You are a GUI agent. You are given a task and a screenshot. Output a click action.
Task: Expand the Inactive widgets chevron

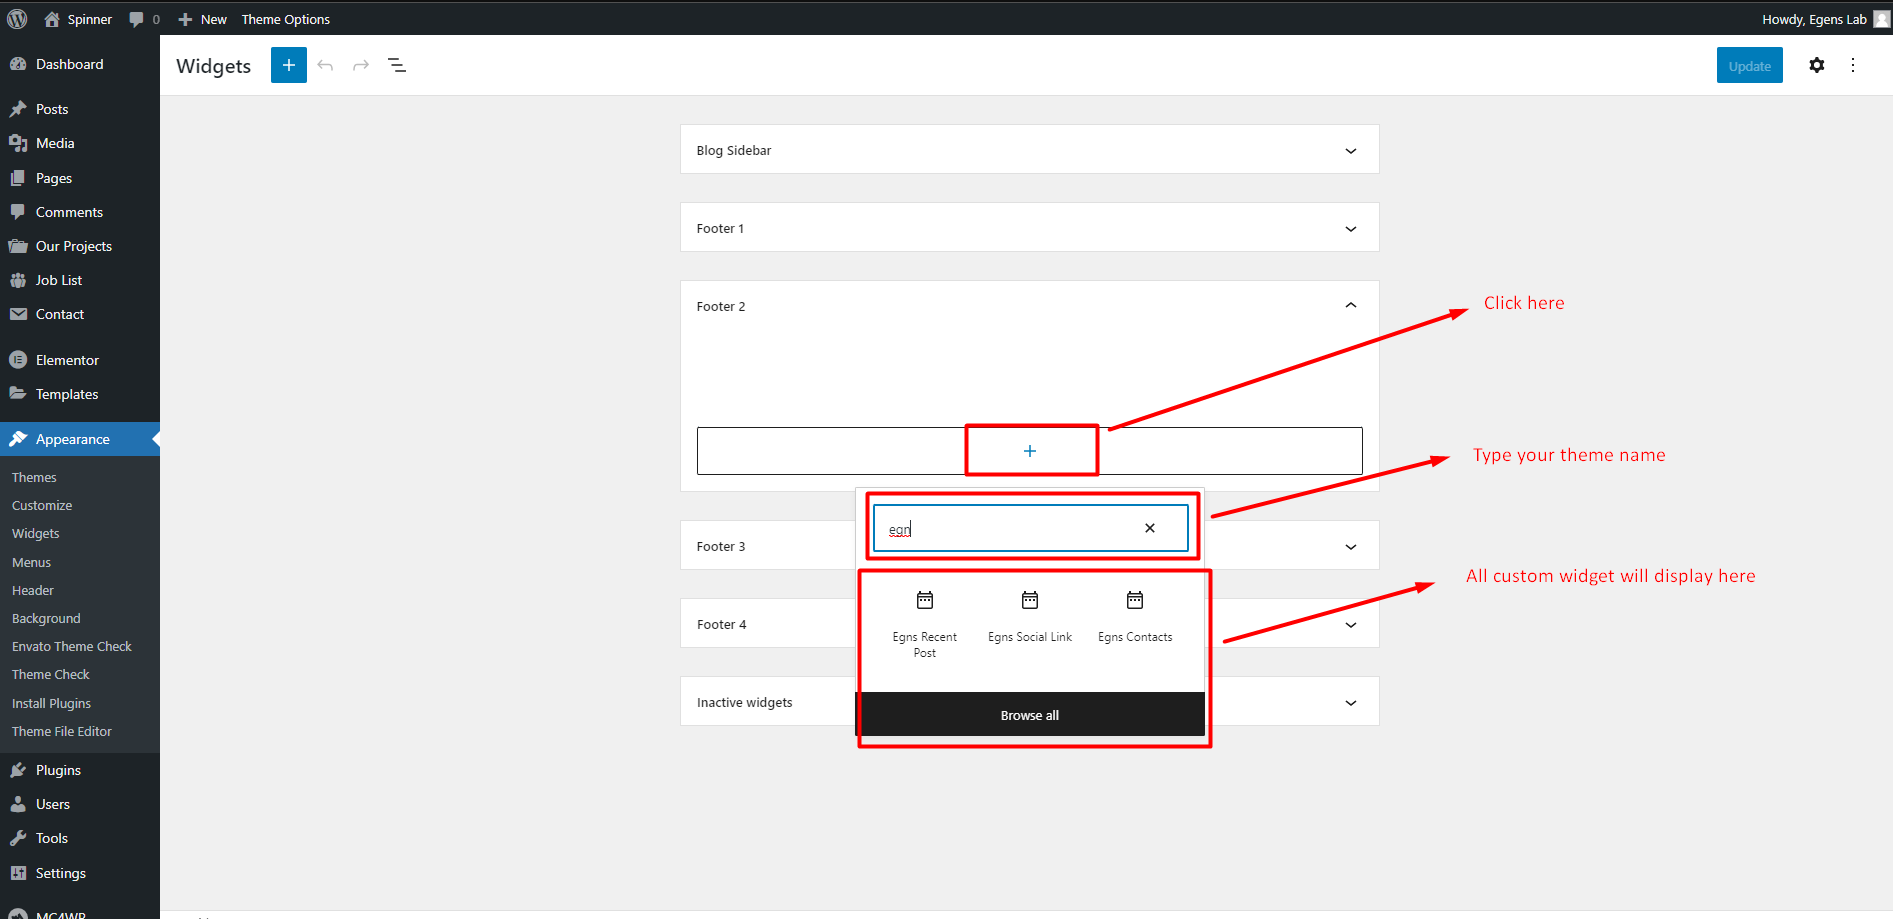1351,703
